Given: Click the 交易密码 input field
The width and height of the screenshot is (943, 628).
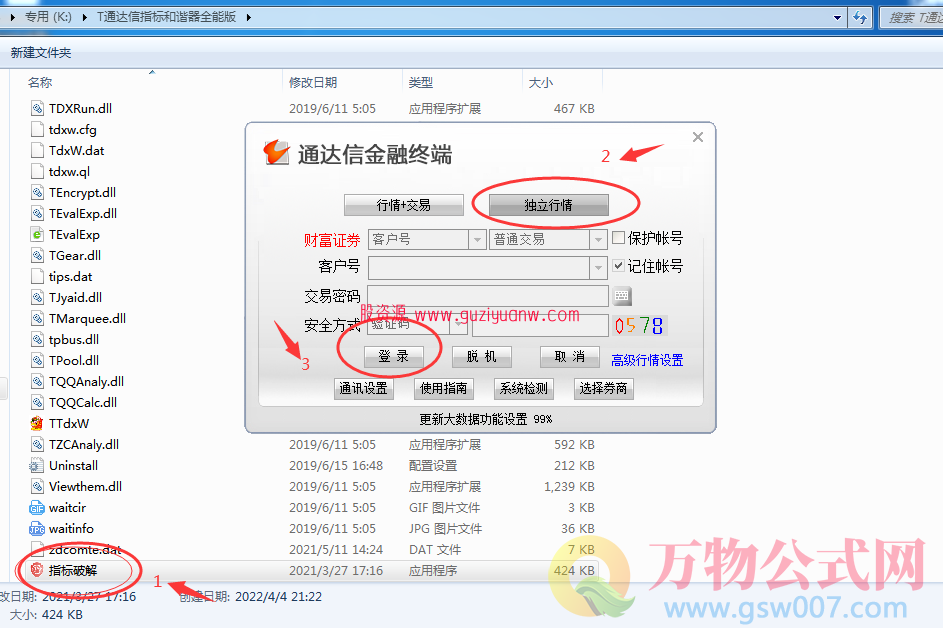Looking at the screenshot, I should tap(488, 295).
